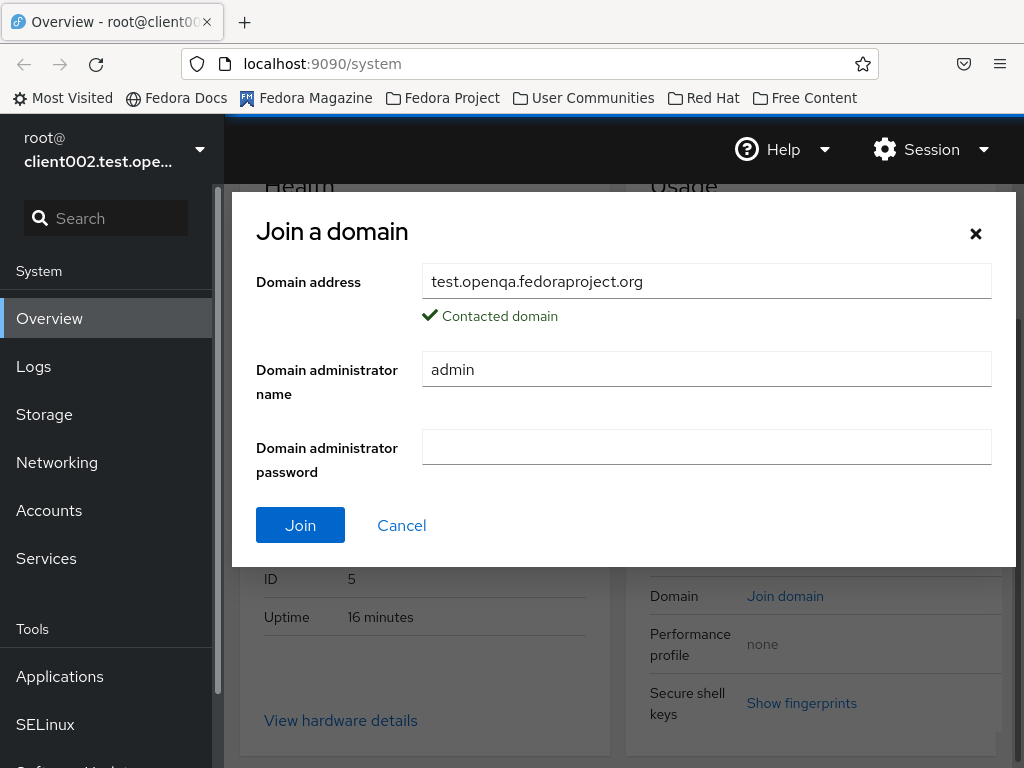
Task: Focus the Domain administrator password field
Action: click(x=707, y=447)
